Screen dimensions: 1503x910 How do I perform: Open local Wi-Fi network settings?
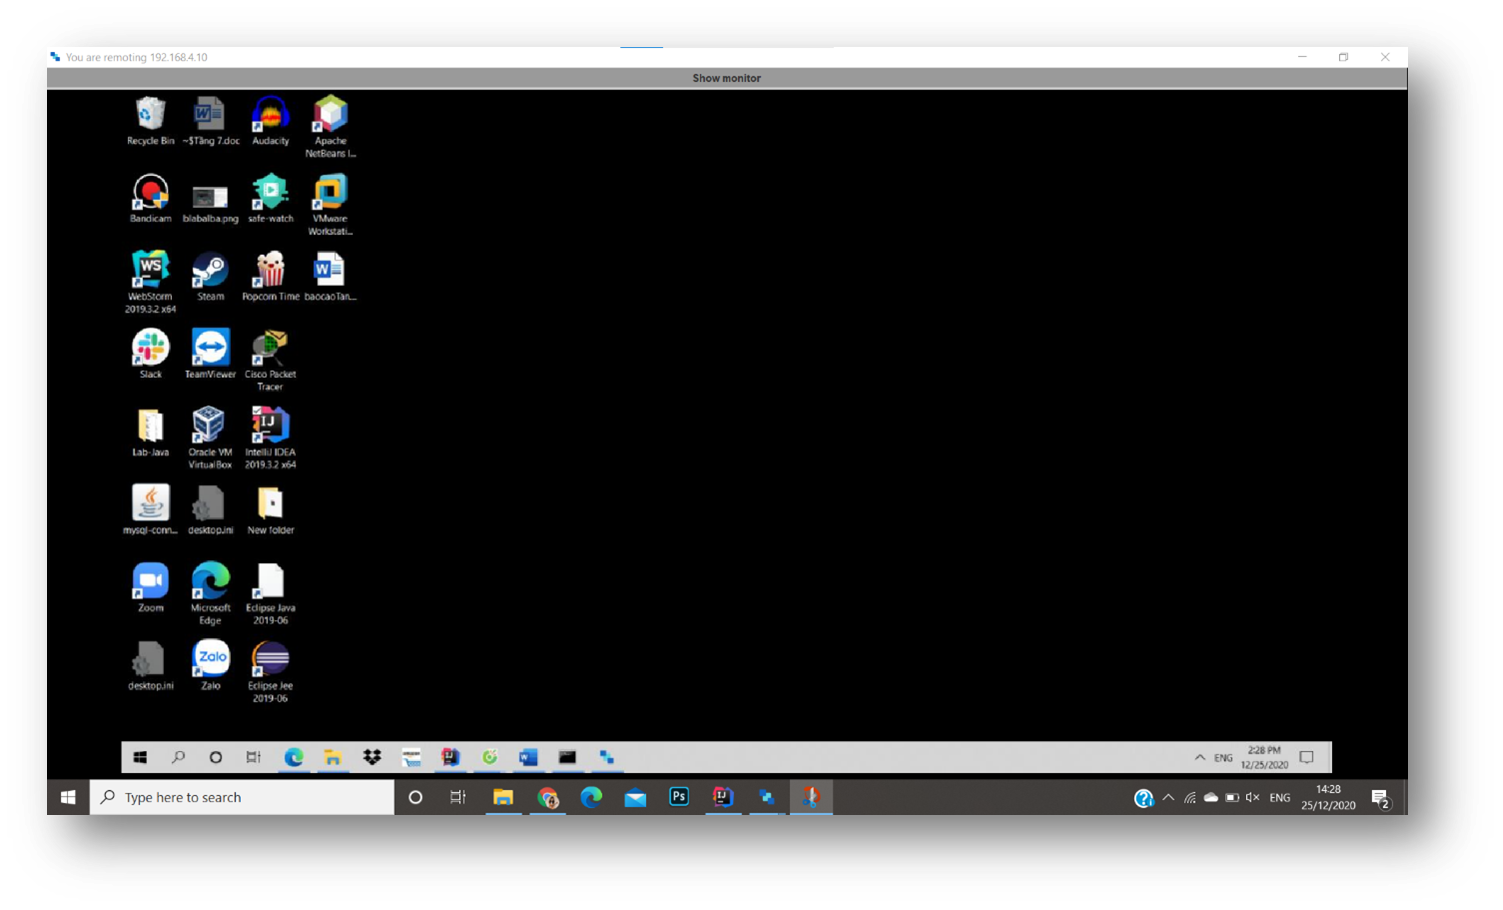[1189, 798]
